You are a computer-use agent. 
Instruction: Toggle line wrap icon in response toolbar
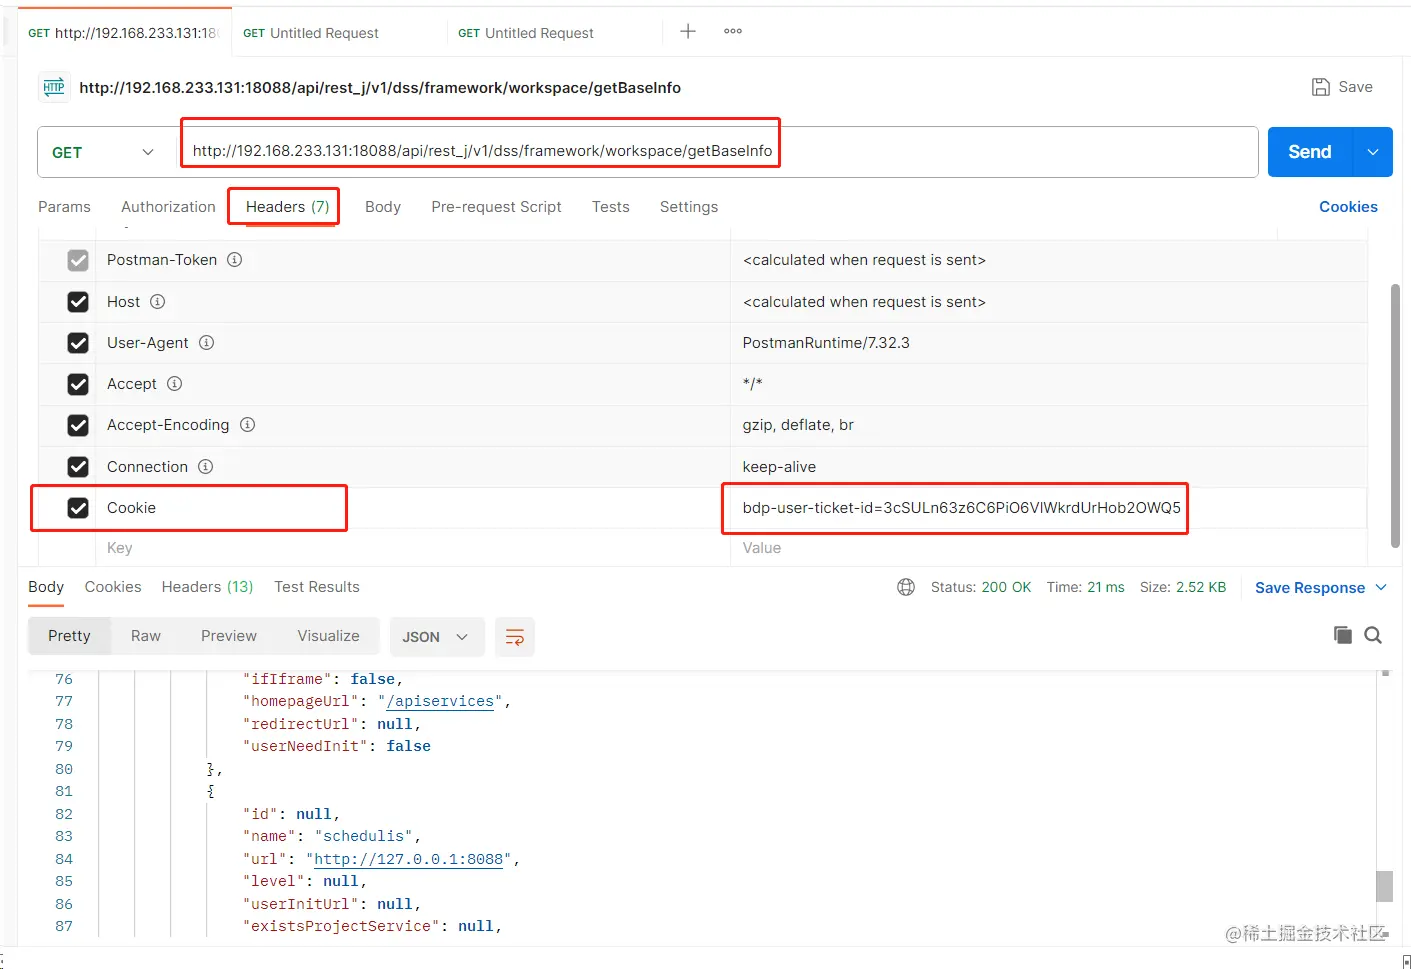[x=515, y=637]
